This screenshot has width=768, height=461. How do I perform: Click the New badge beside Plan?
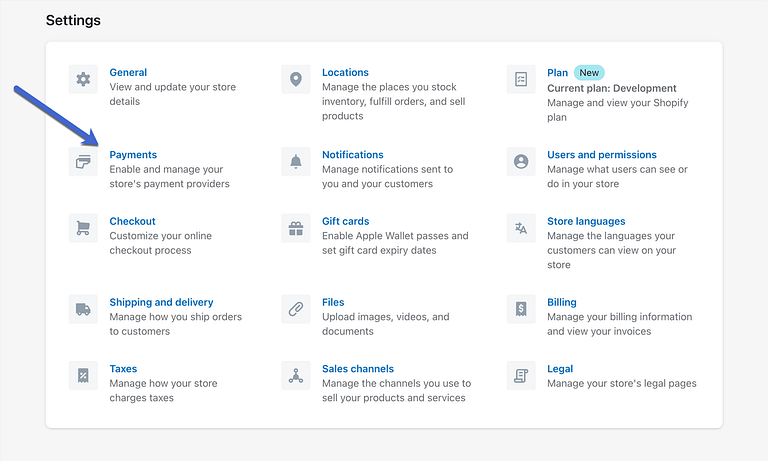point(589,73)
